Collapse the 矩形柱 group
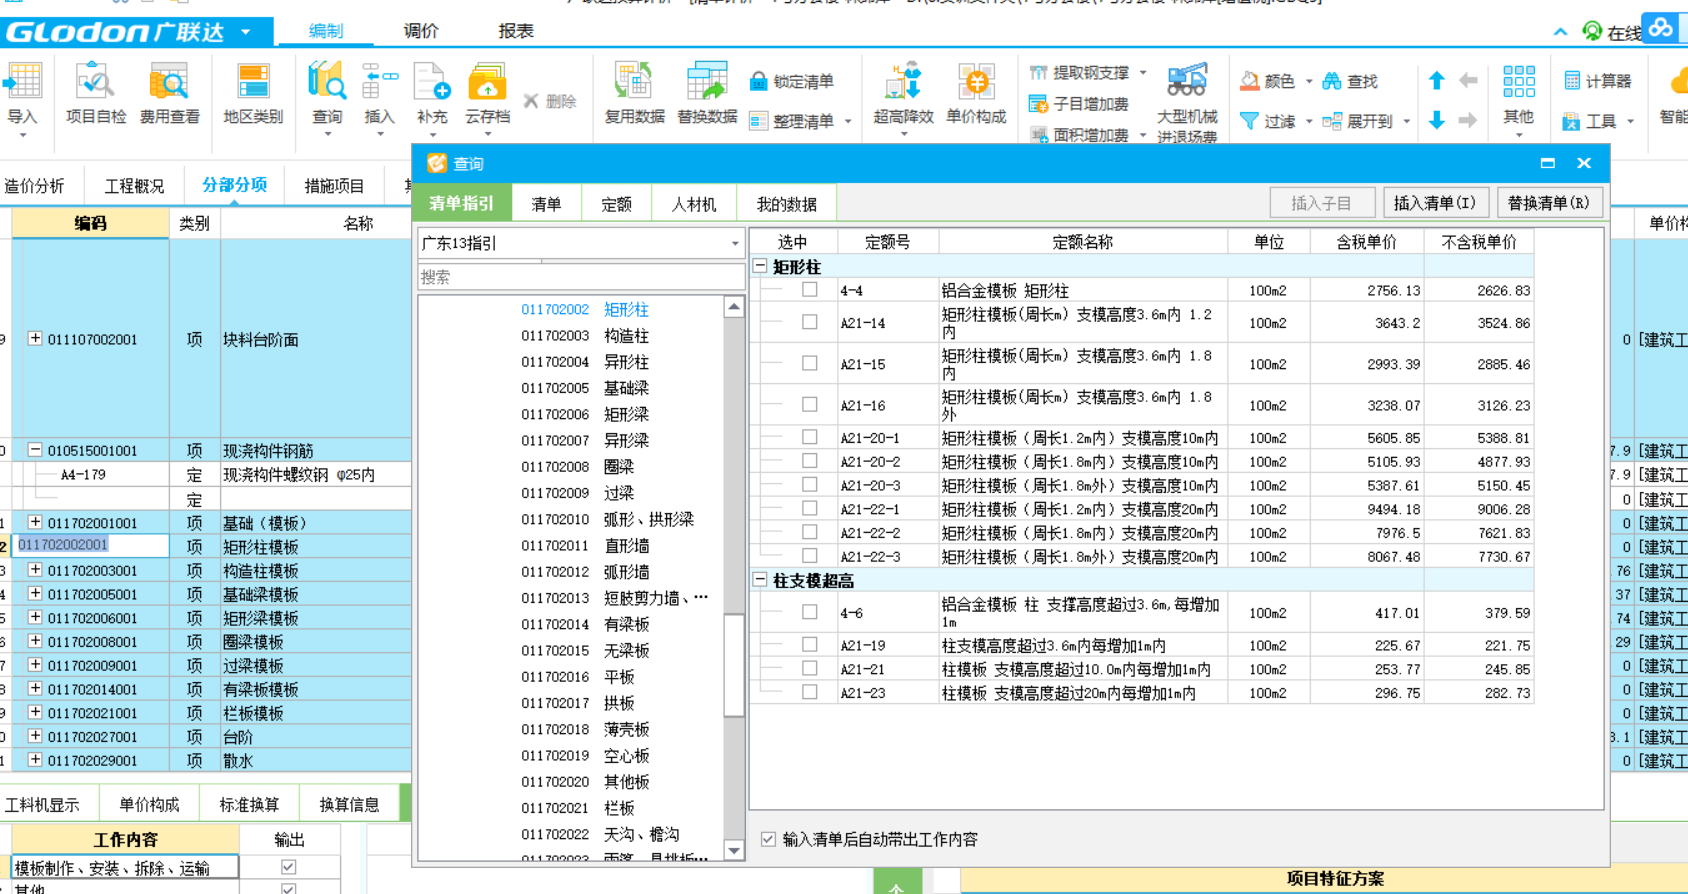This screenshot has height=894, width=1688. tap(760, 266)
